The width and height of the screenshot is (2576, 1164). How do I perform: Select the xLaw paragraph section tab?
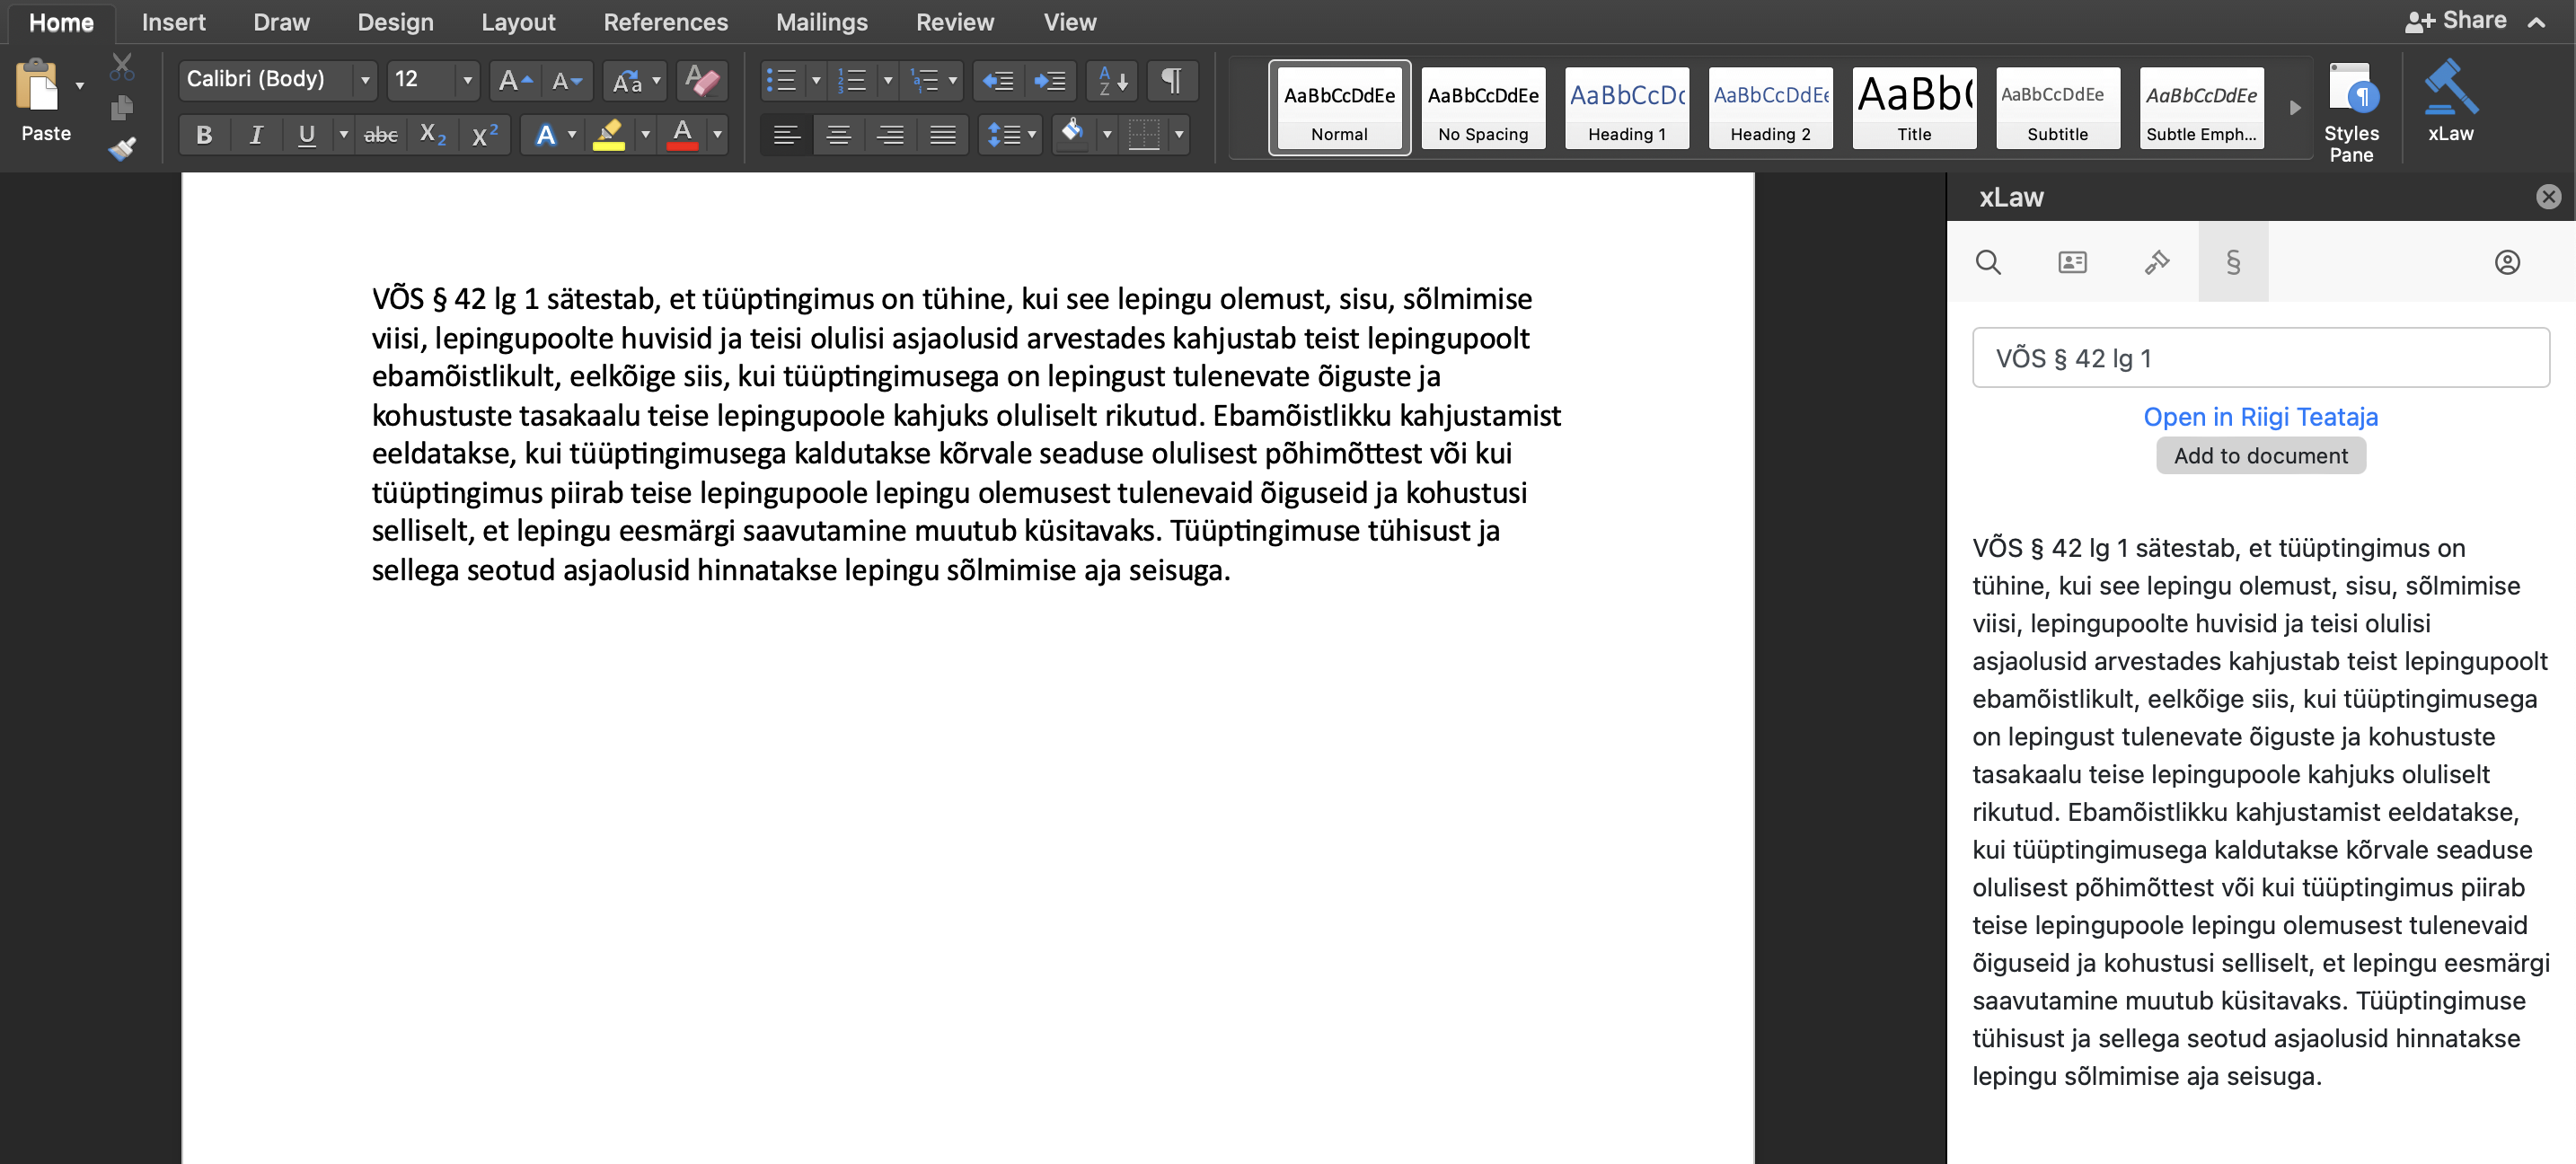click(2232, 262)
